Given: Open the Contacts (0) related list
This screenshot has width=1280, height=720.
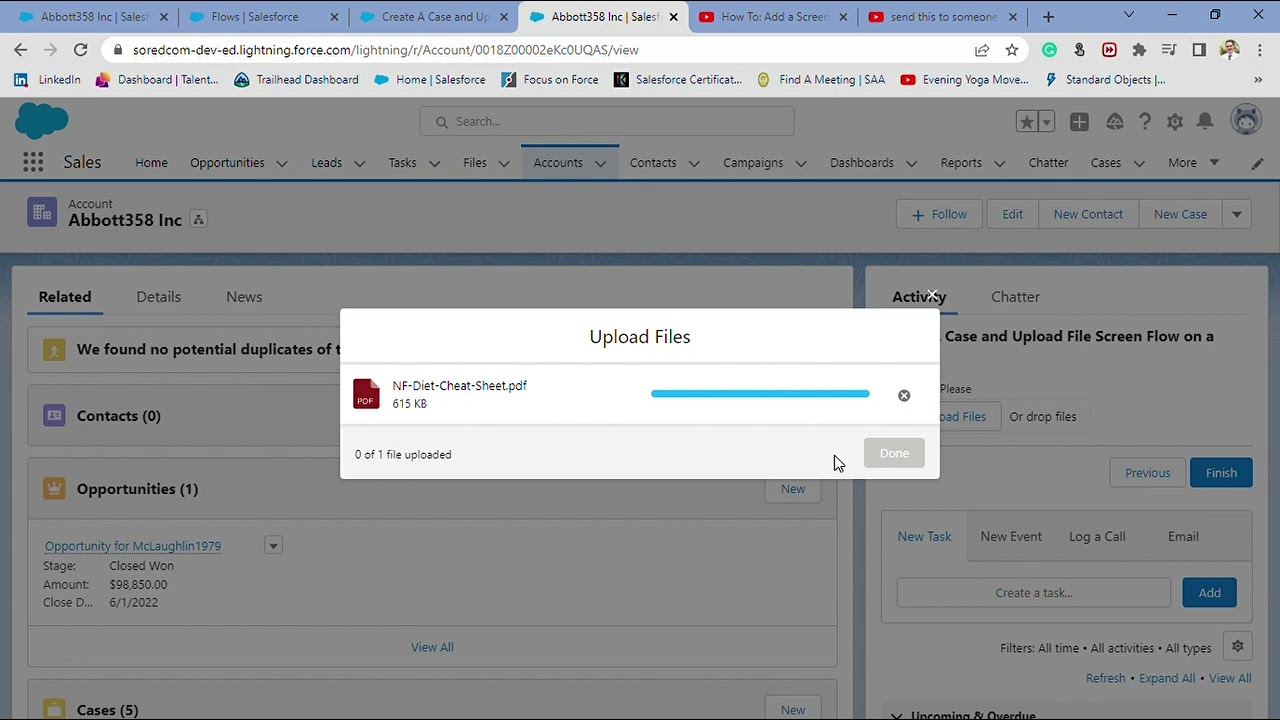Looking at the screenshot, I should (x=118, y=415).
